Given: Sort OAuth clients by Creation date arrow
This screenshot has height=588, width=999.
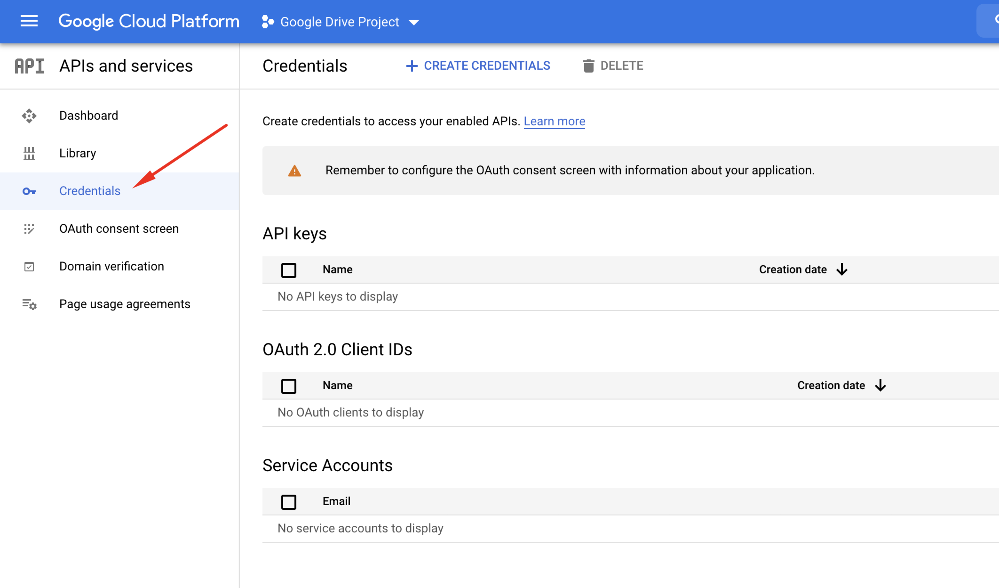Looking at the screenshot, I should (880, 385).
